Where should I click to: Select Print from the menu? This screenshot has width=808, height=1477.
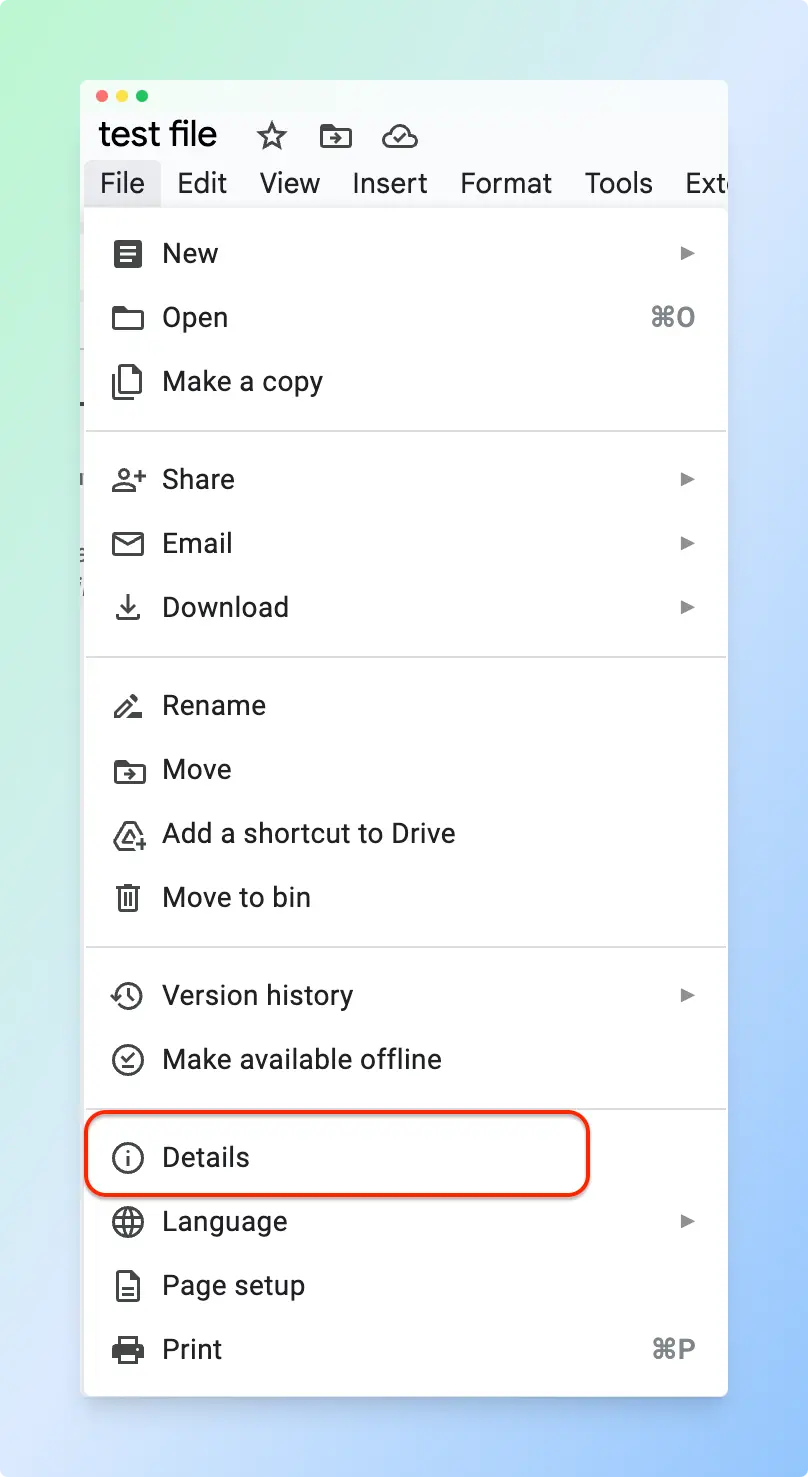click(x=405, y=1350)
